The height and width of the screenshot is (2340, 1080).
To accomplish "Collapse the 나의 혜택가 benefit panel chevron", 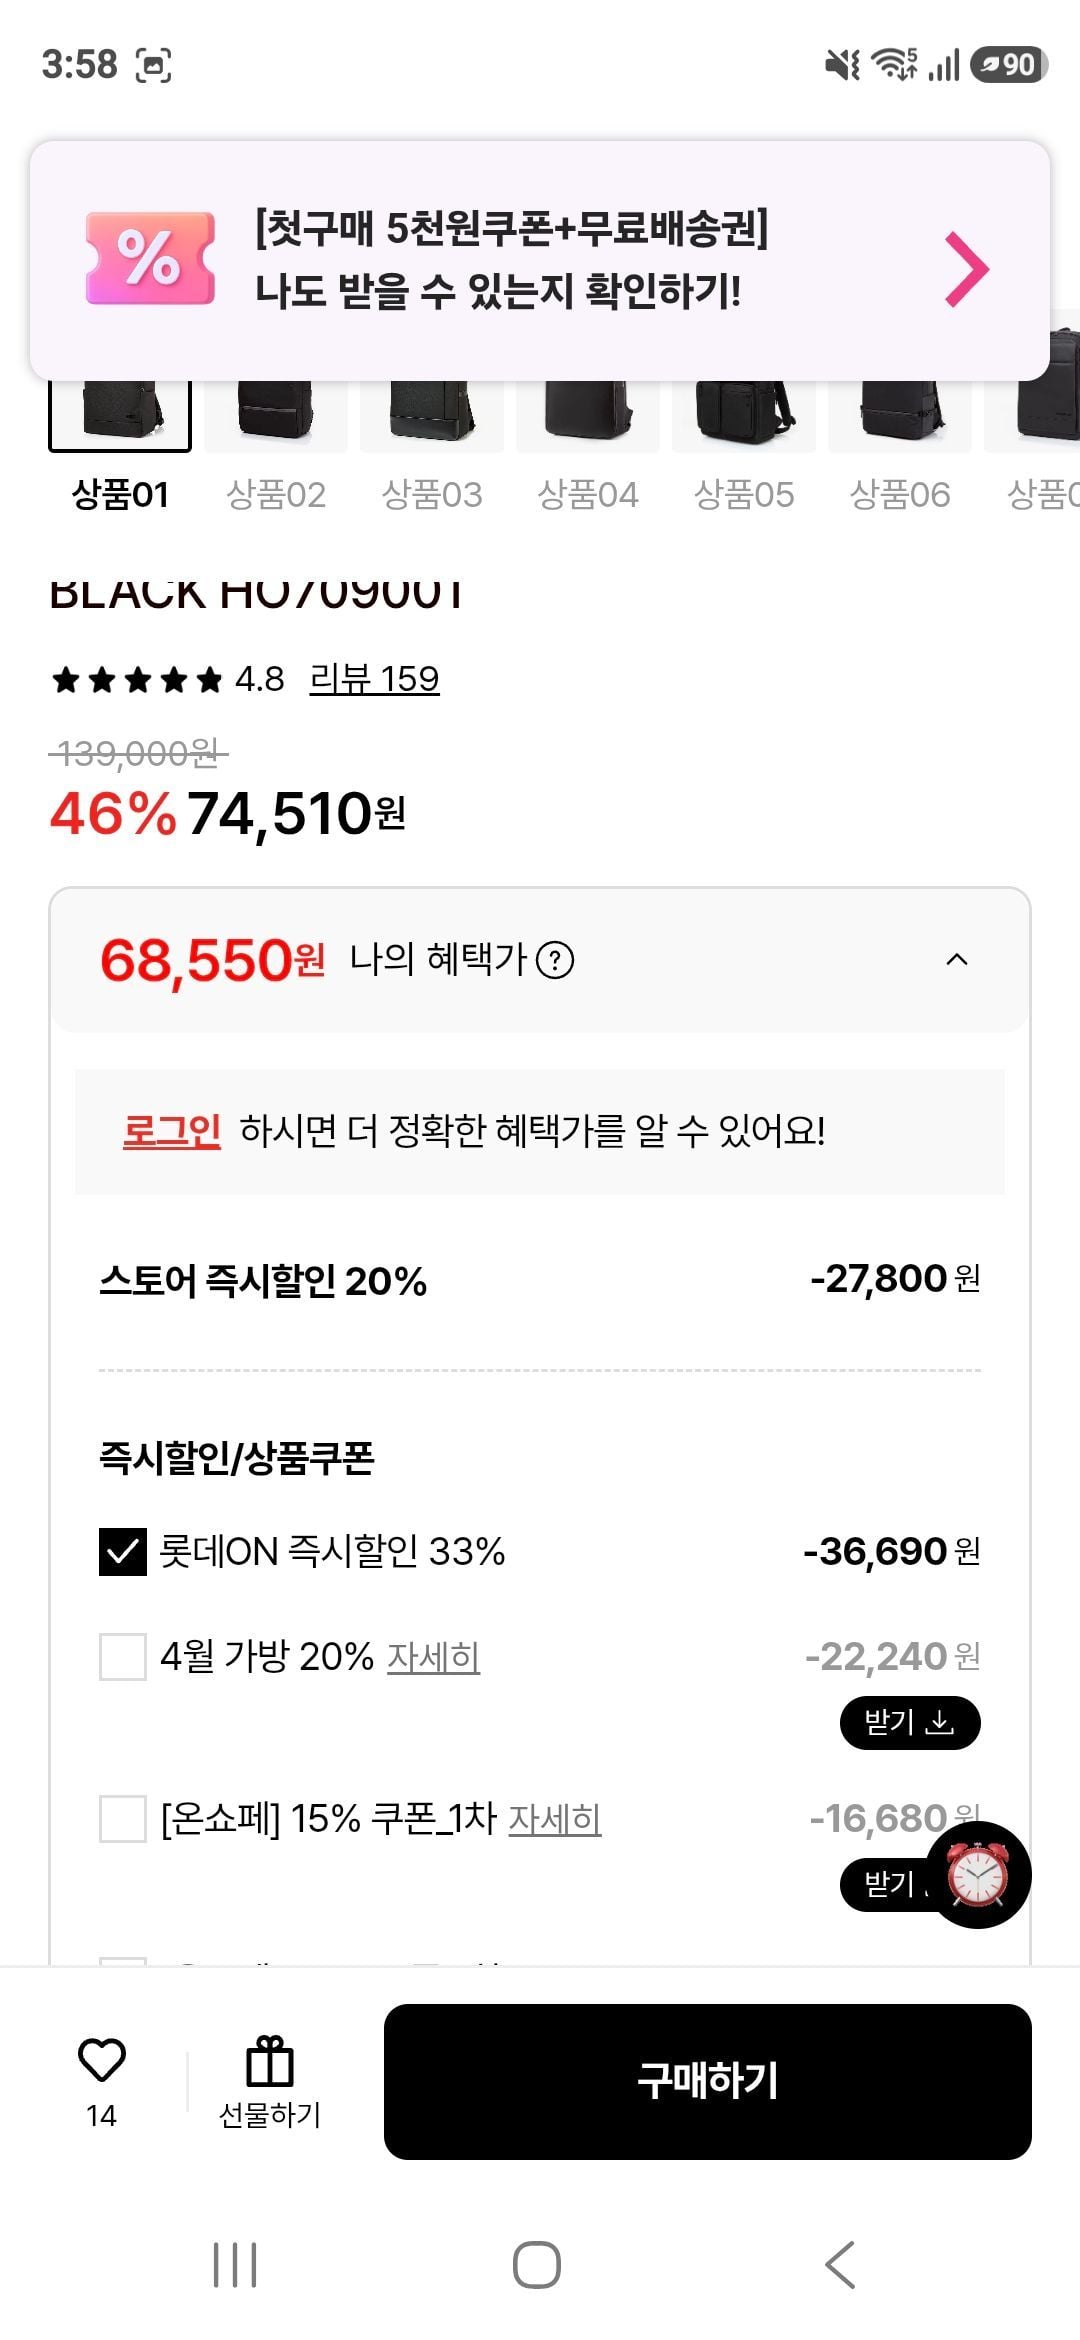I will [956, 960].
